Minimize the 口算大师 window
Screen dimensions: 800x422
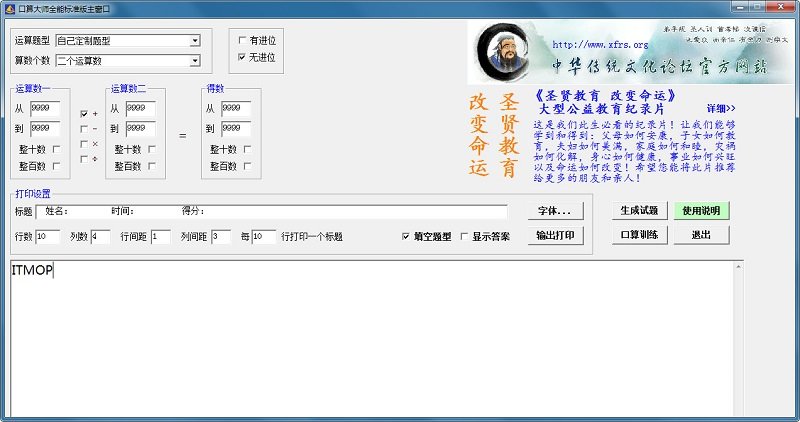click(740, 7)
